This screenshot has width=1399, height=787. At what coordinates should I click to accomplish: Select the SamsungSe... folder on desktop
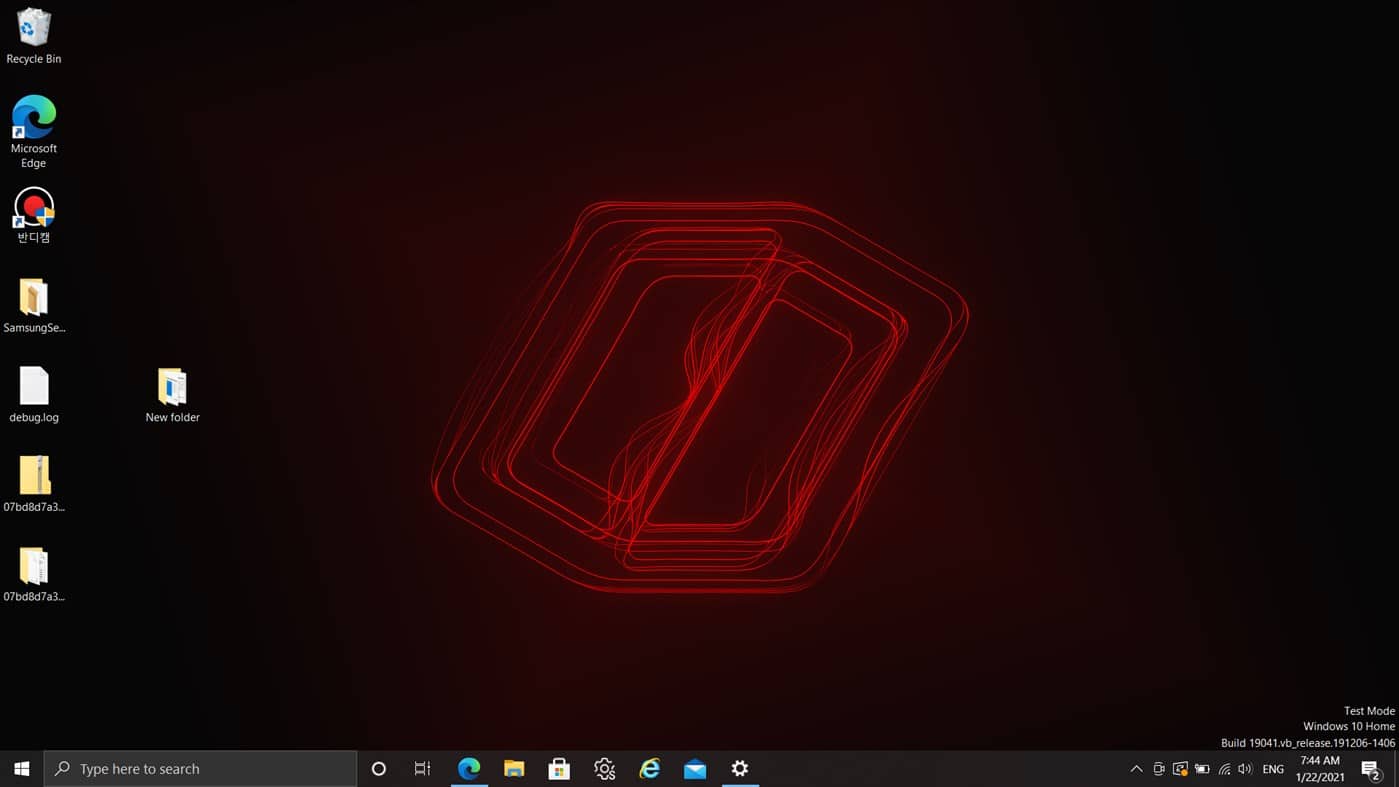pos(34,306)
